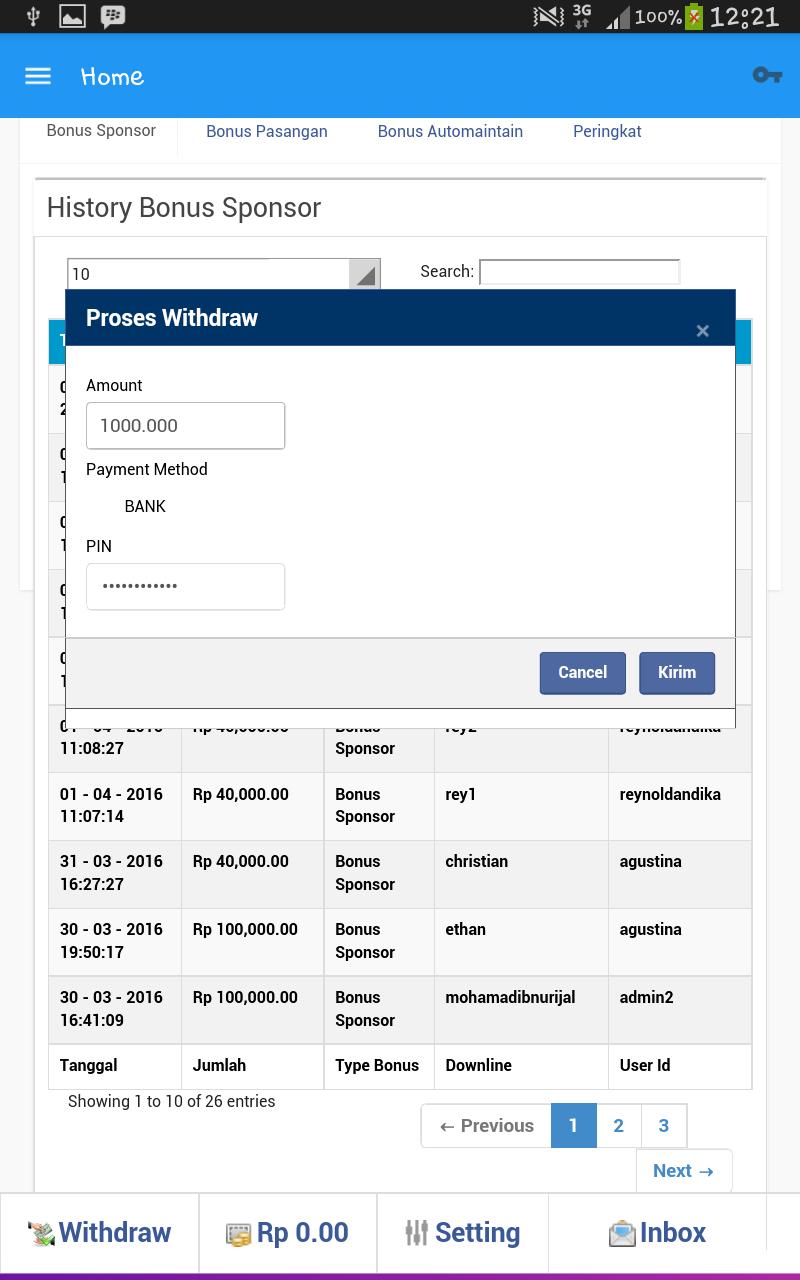Image resolution: width=800 pixels, height=1280 pixels.
Task: Submit withdraw with Kirim button
Action: [677, 673]
